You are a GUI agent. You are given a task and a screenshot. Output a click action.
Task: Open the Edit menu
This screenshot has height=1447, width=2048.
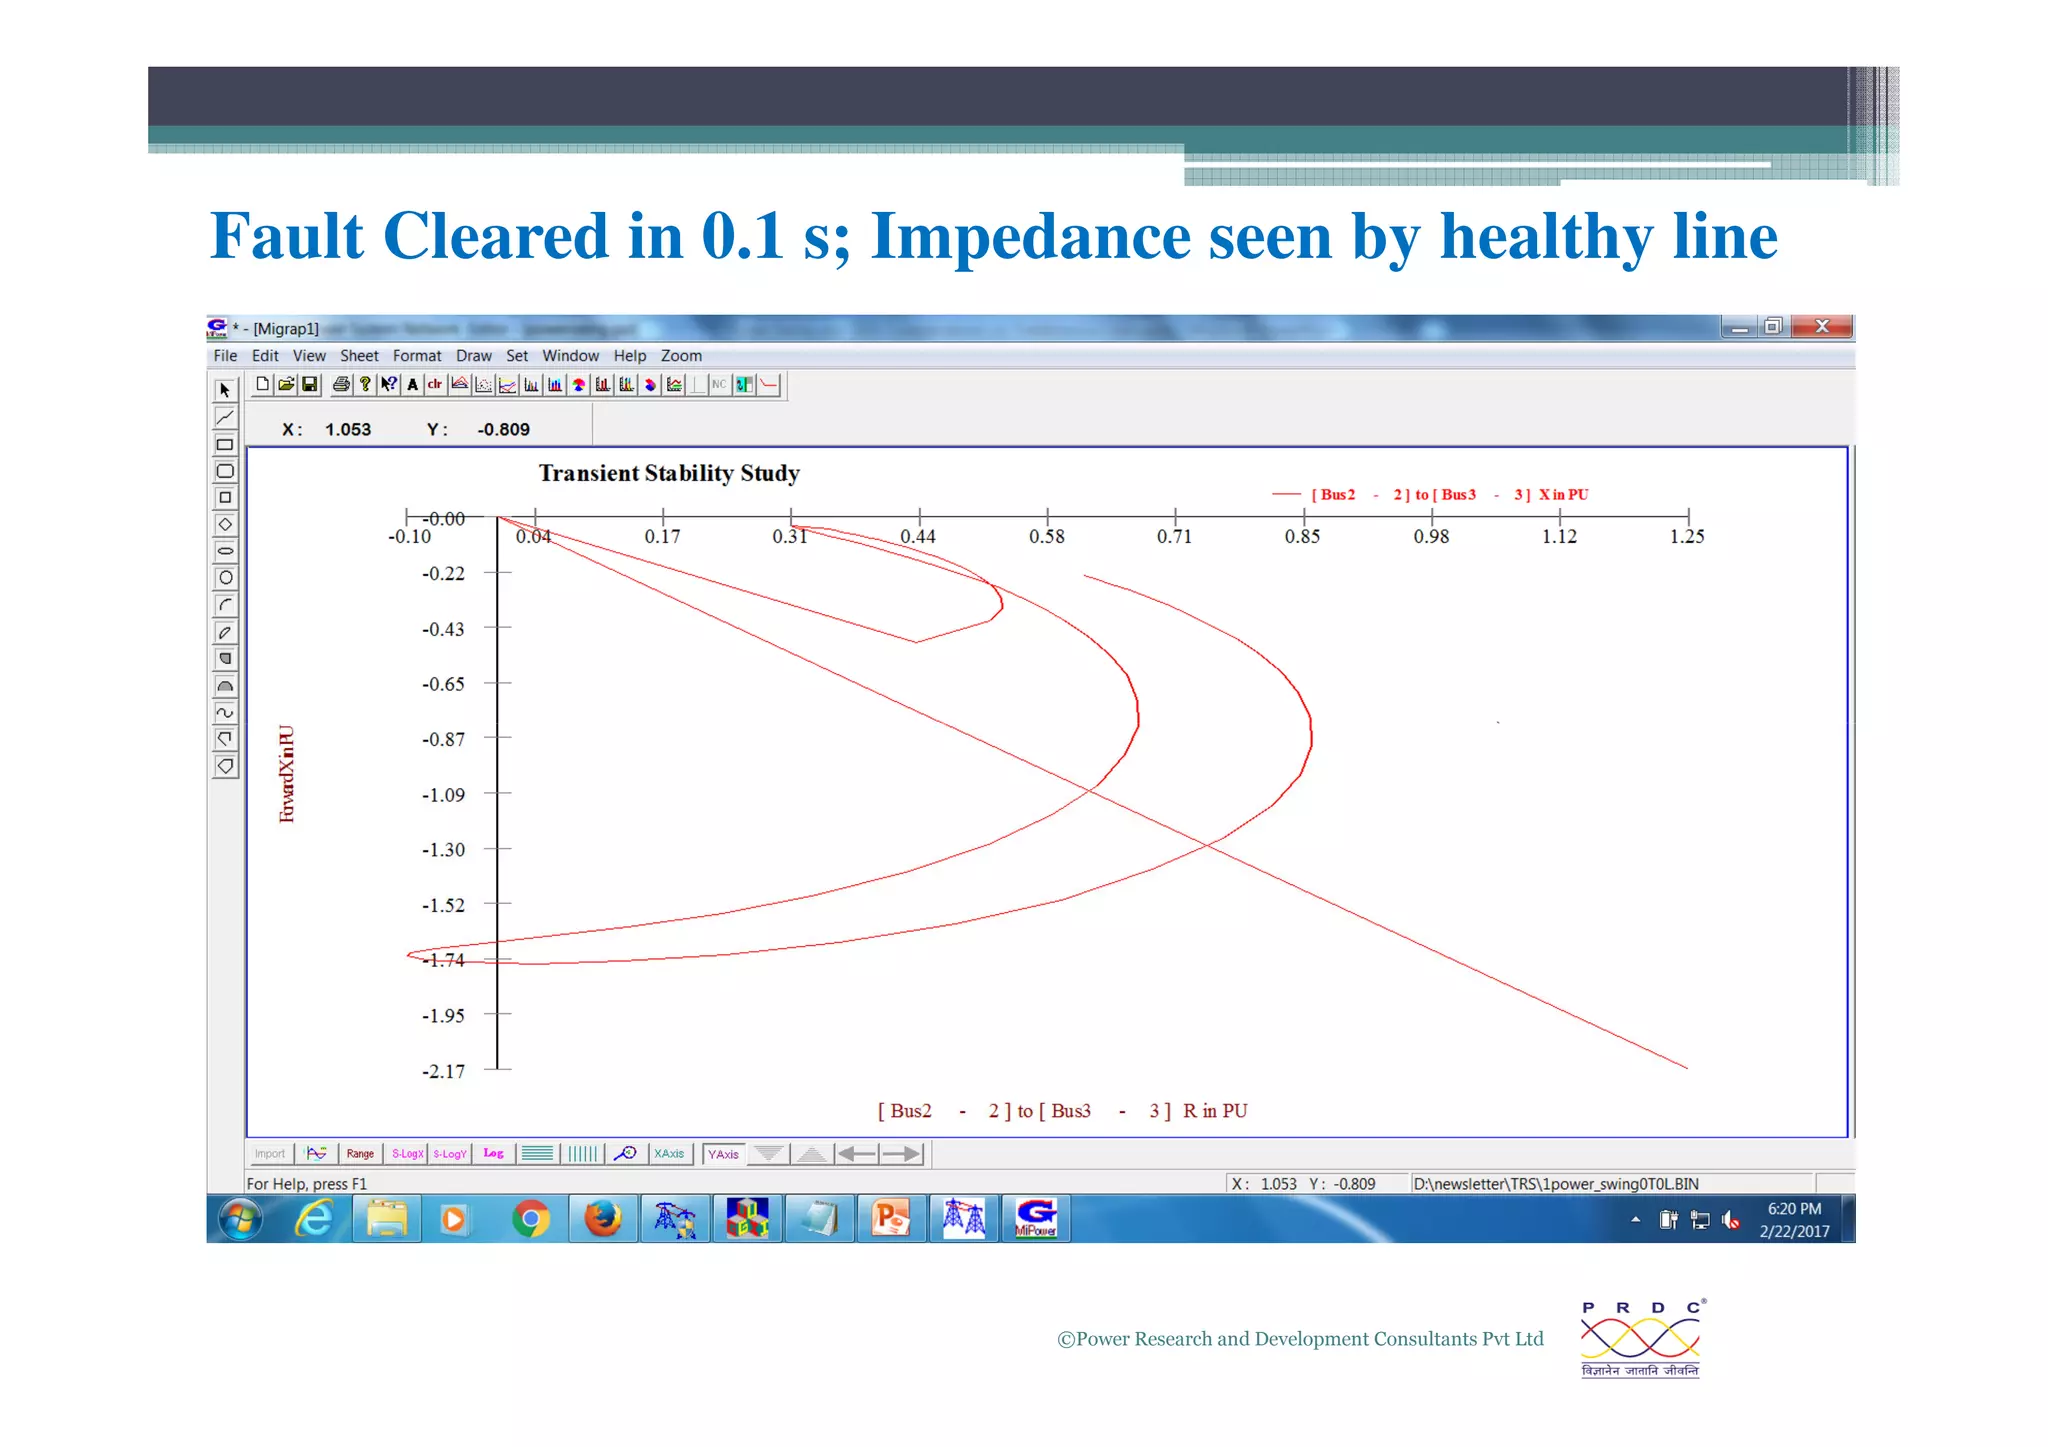pyautogui.click(x=265, y=356)
